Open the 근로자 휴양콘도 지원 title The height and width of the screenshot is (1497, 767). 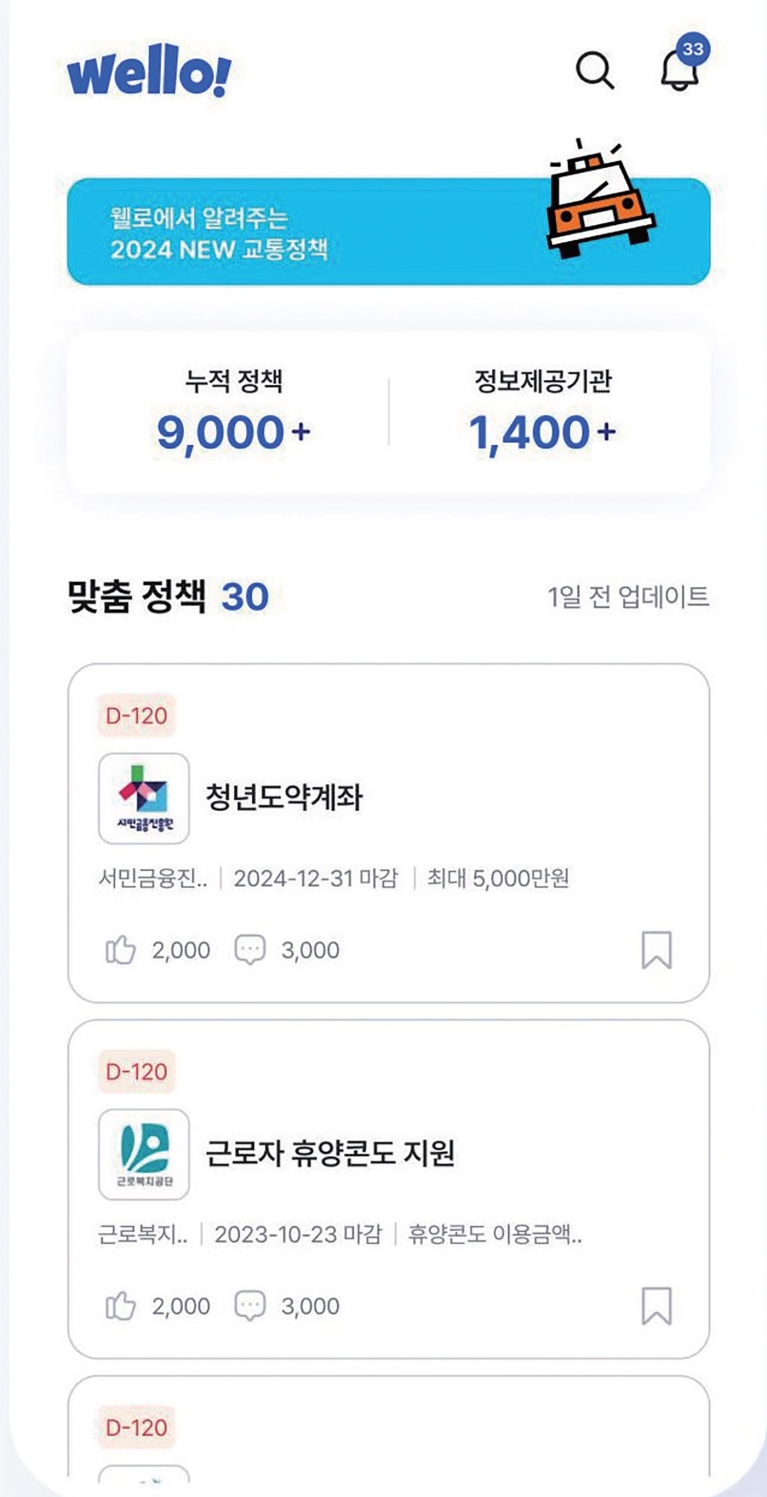click(x=330, y=1153)
